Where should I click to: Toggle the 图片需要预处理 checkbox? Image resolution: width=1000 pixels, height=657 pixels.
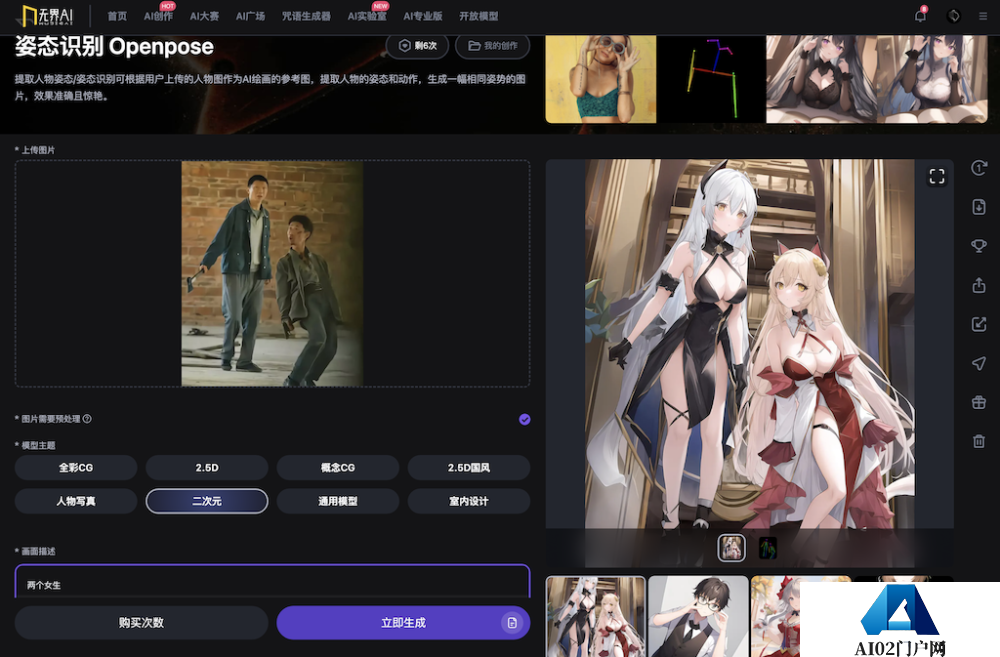[525, 419]
